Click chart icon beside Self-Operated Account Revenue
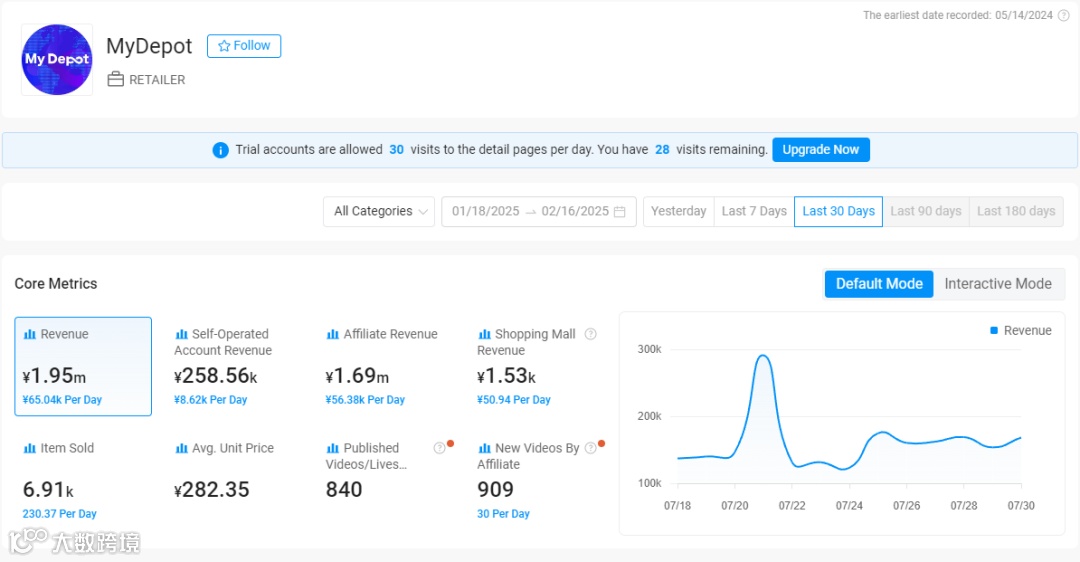The width and height of the screenshot is (1080, 562). (x=182, y=334)
